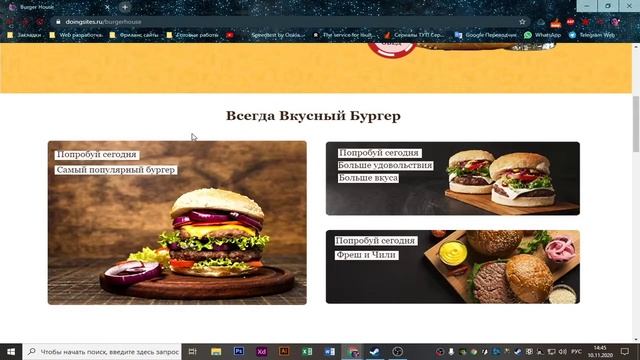
Task: Launch Adobe XD from the taskbar
Action: [x=262, y=351]
